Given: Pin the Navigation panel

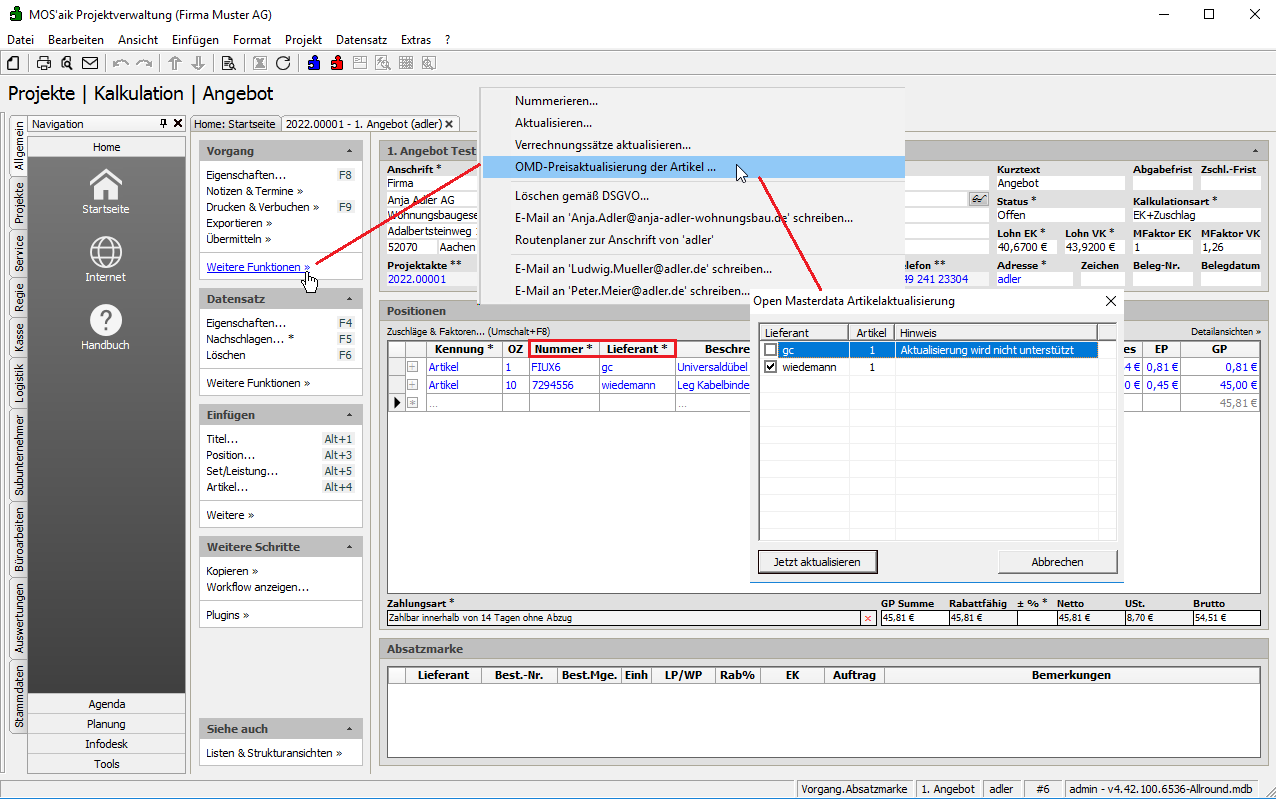Looking at the screenshot, I should [164, 124].
